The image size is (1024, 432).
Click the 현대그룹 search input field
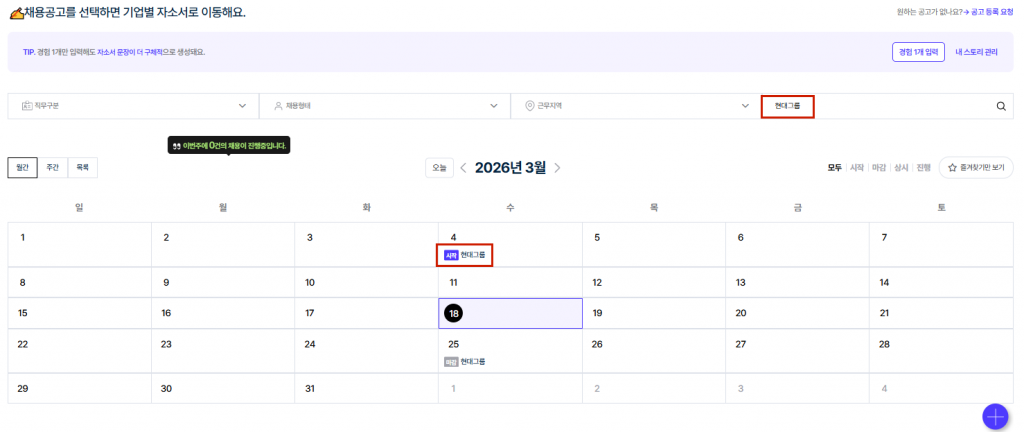coord(880,106)
